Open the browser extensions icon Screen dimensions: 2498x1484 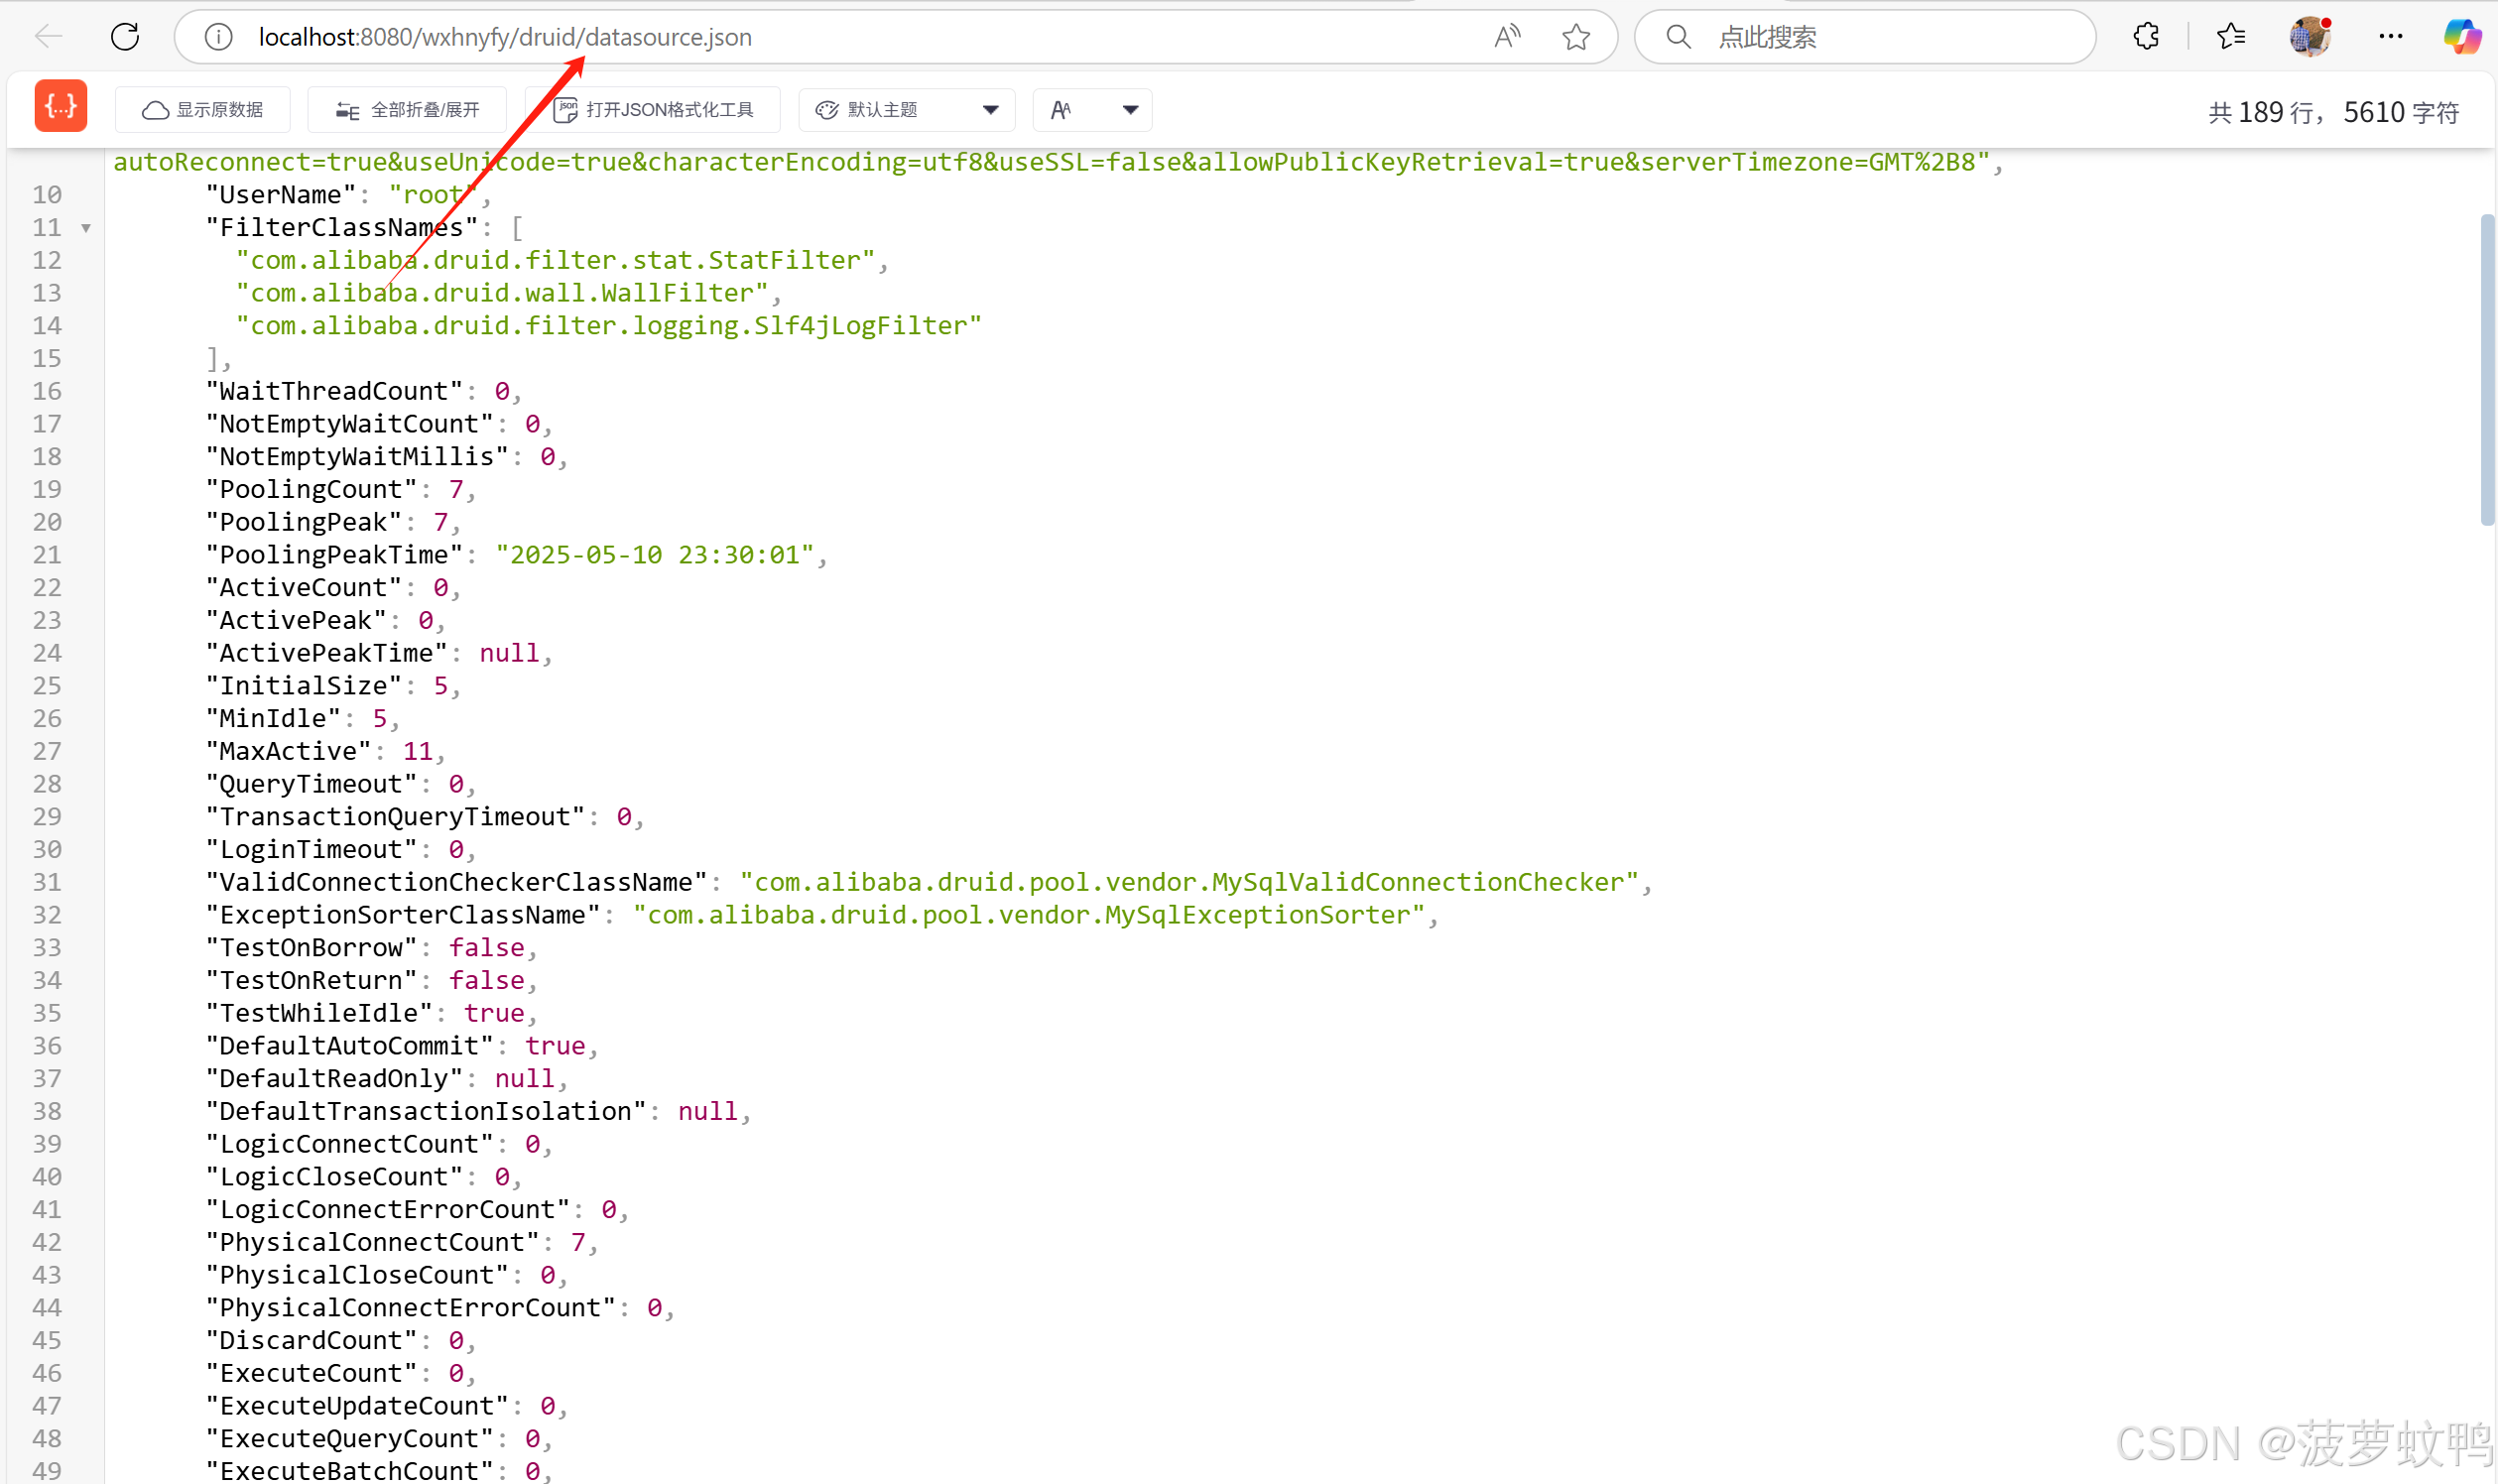click(x=2146, y=37)
